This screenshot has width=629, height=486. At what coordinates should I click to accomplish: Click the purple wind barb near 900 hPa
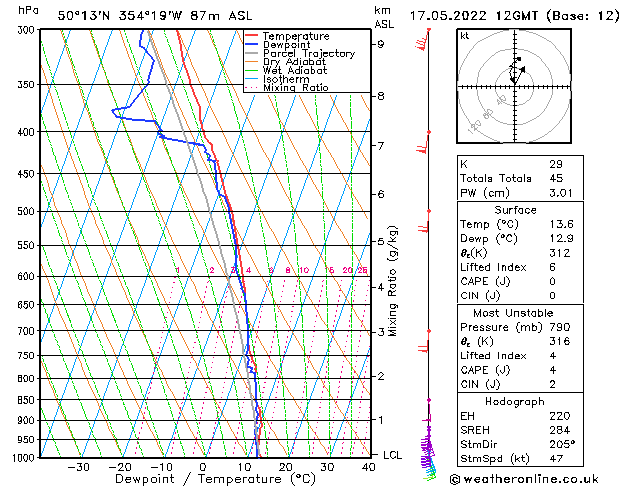[427, 411]
